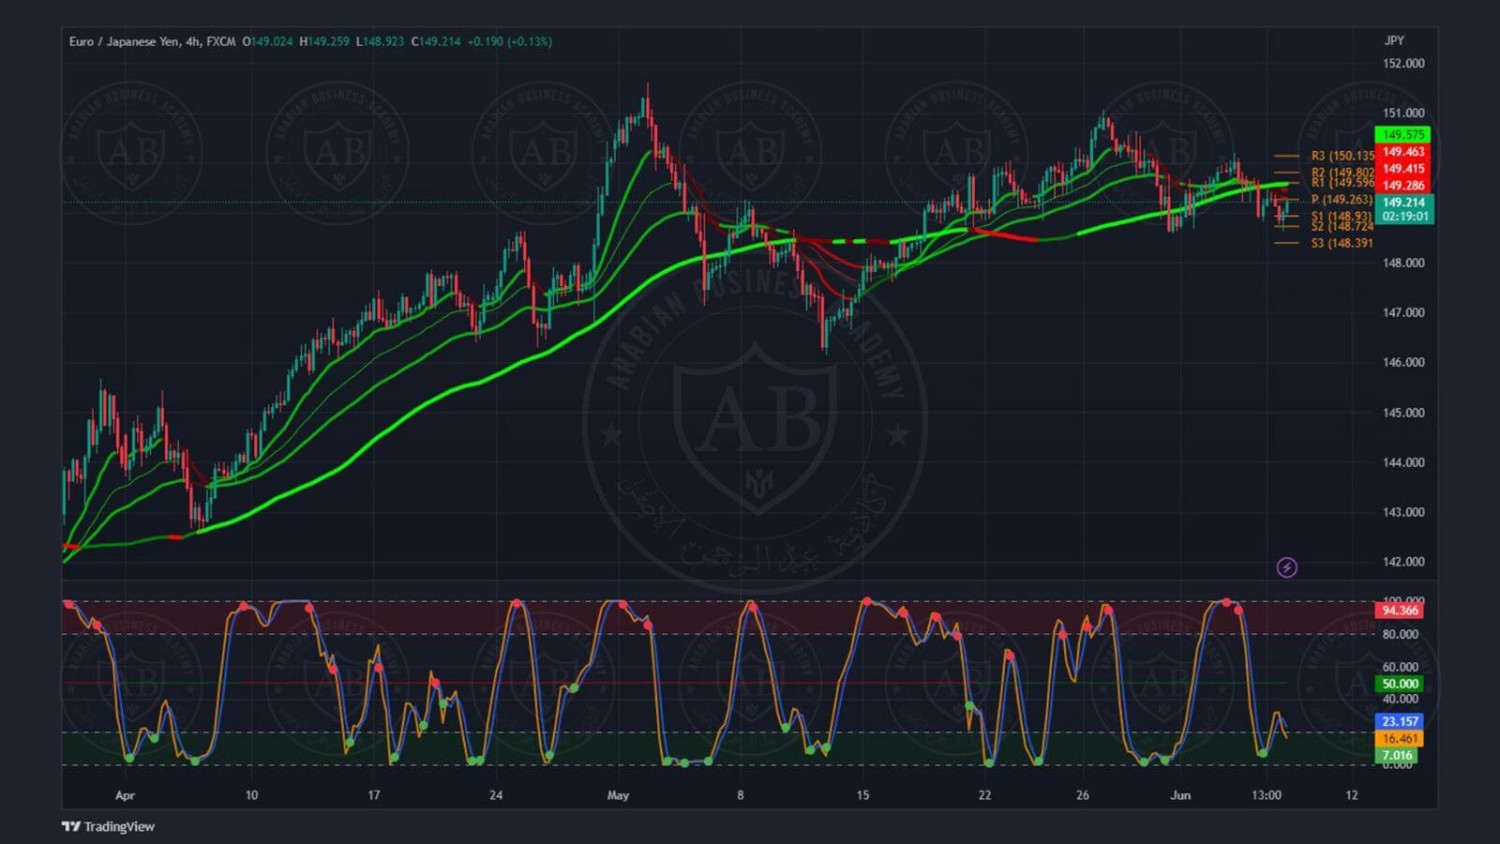Select the S3 (148.391 pivot label

pyautogui.click(x=1342, y=243)
